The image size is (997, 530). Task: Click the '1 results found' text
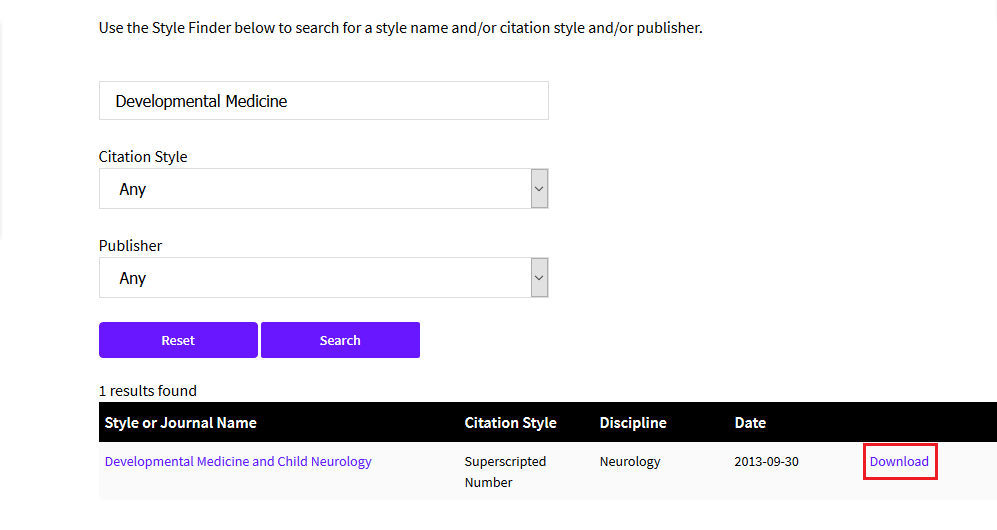click(x=148, y=391)
